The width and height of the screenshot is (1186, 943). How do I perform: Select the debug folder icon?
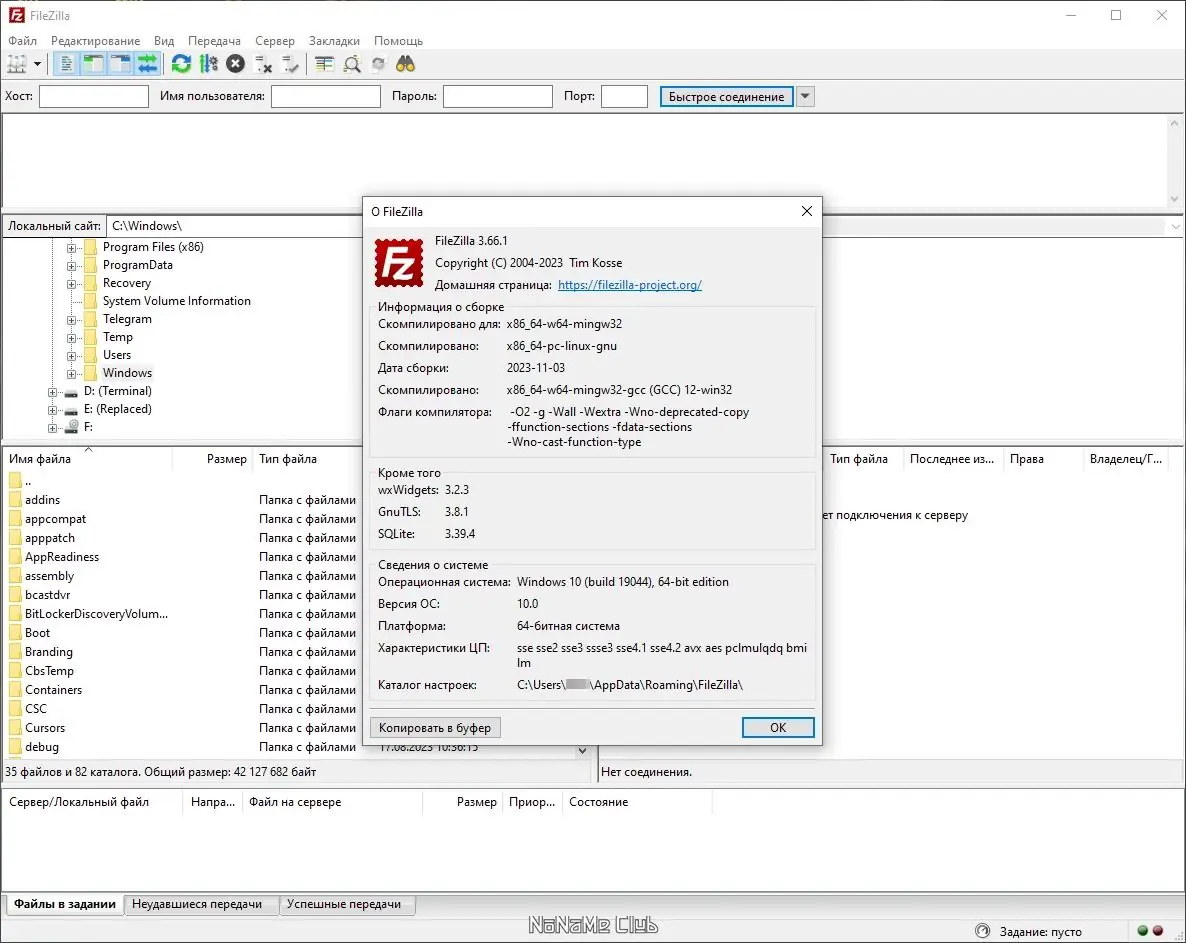tap(15, 746)
